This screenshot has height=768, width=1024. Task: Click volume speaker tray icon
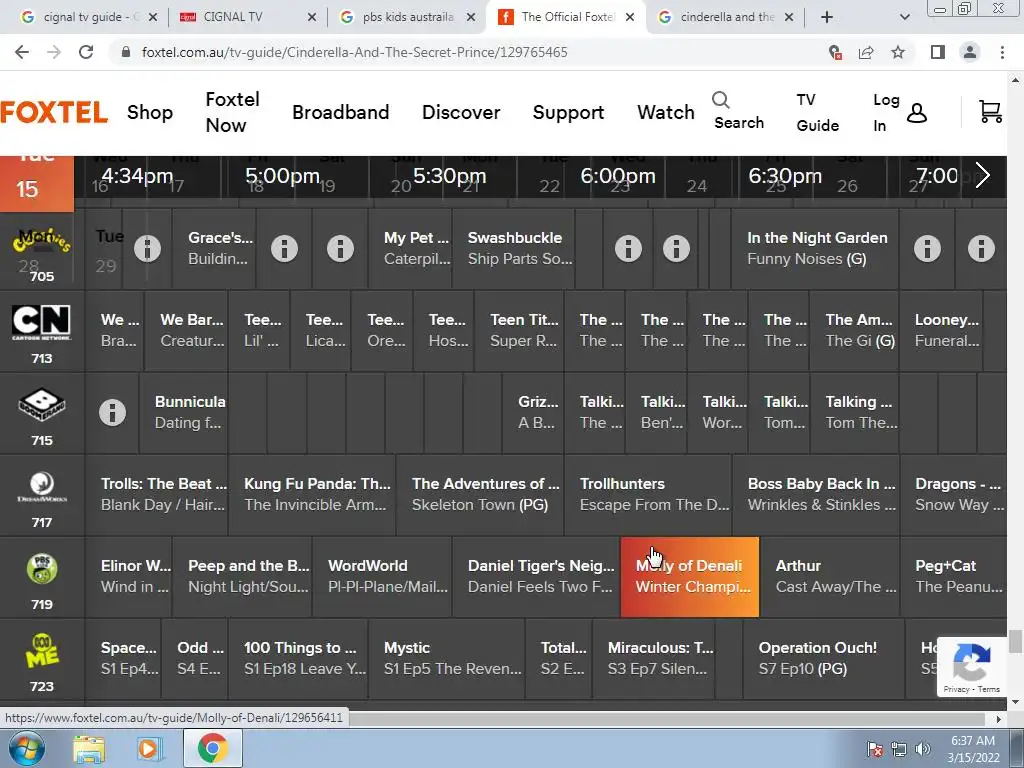pyautogui.click(x=923, y=749)
